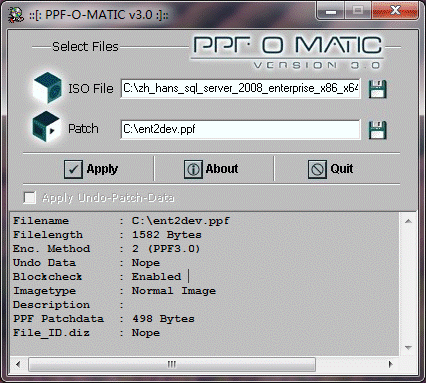Viewport: 426px width, 383px height.
Task: Click the info icon on About
Action: pos(193,169)
